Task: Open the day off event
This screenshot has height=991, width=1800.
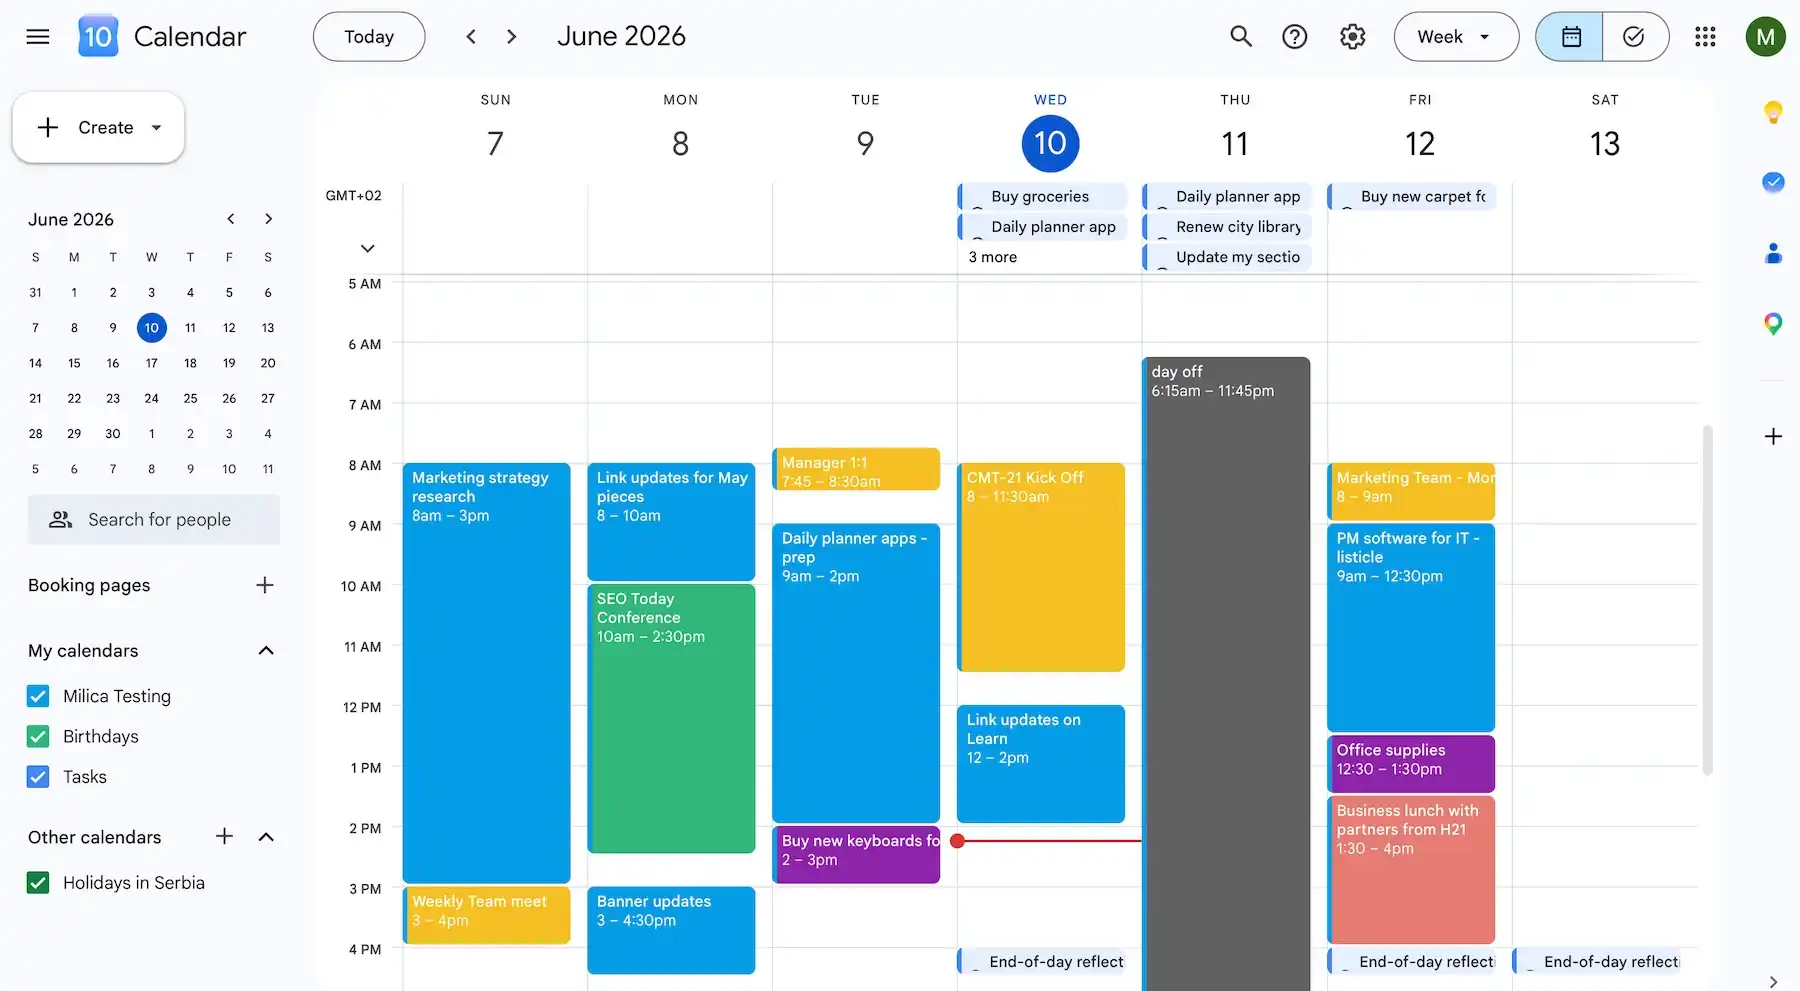Action: 1226,674
